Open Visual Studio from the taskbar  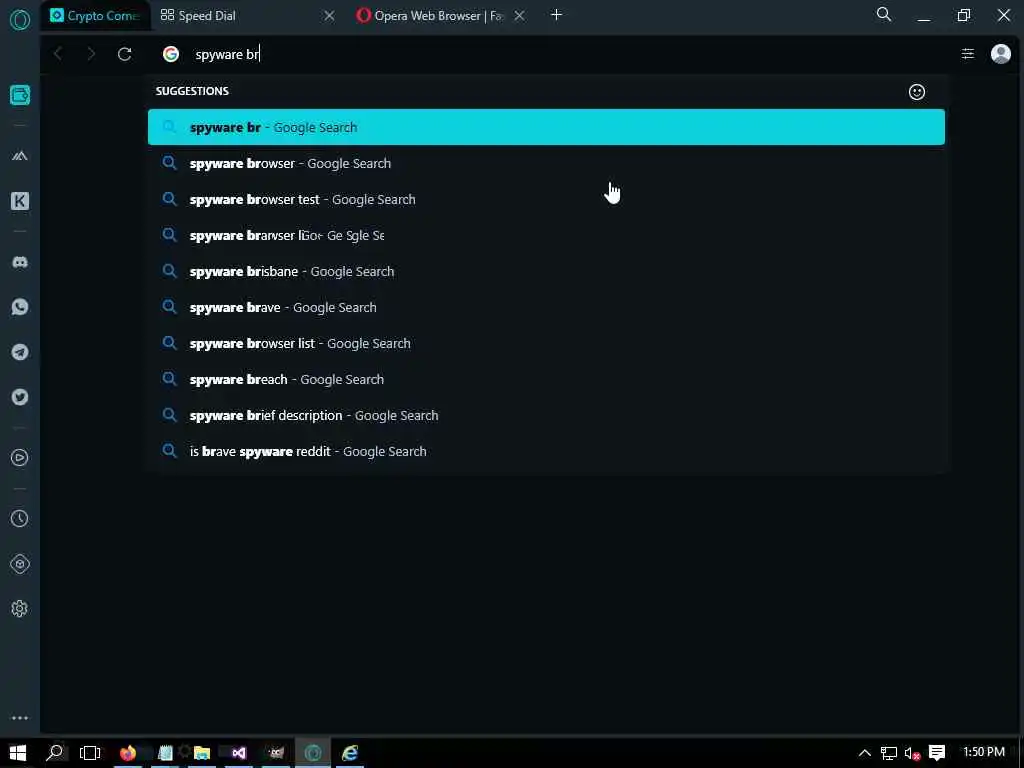point(239,753)
